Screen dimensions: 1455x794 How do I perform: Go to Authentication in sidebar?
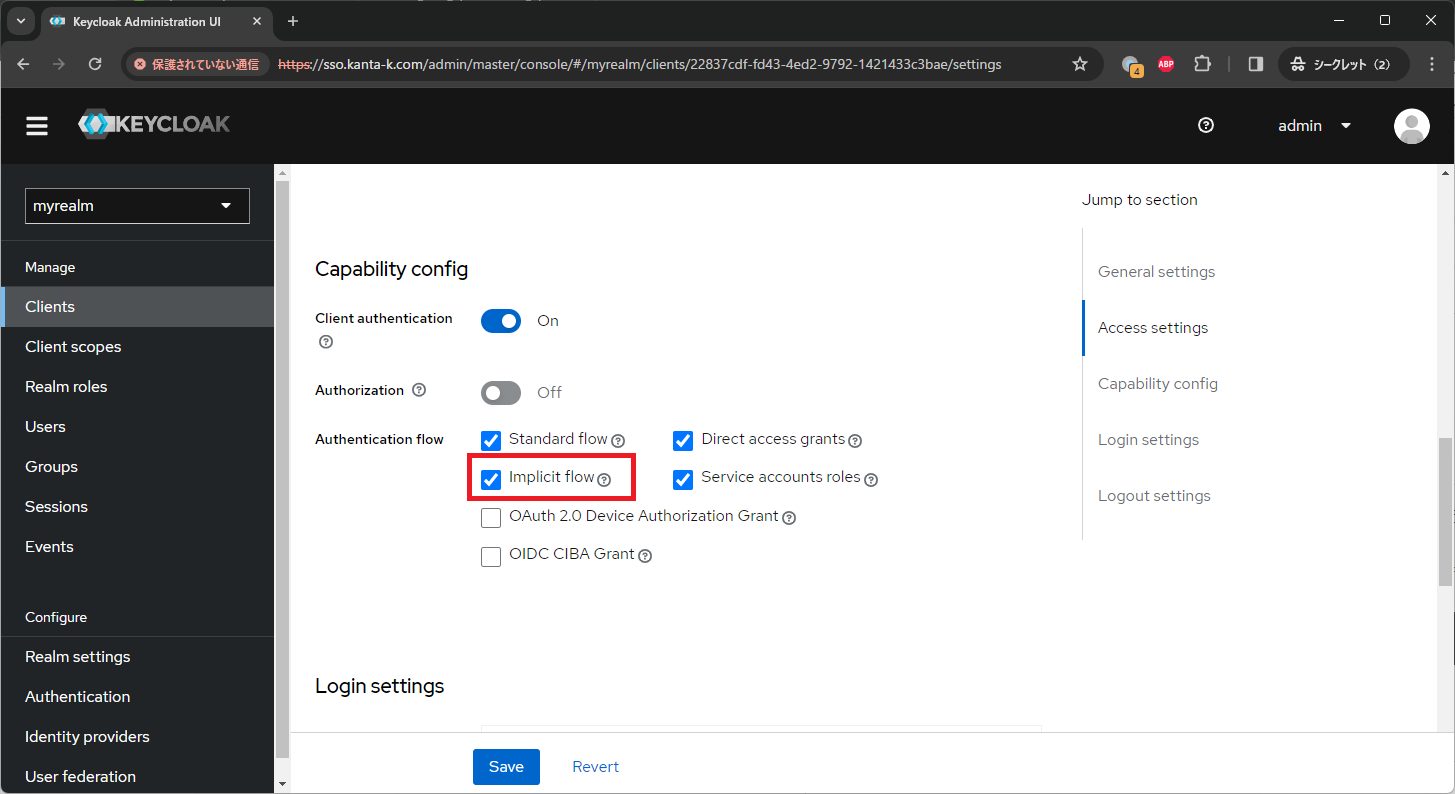137,697
